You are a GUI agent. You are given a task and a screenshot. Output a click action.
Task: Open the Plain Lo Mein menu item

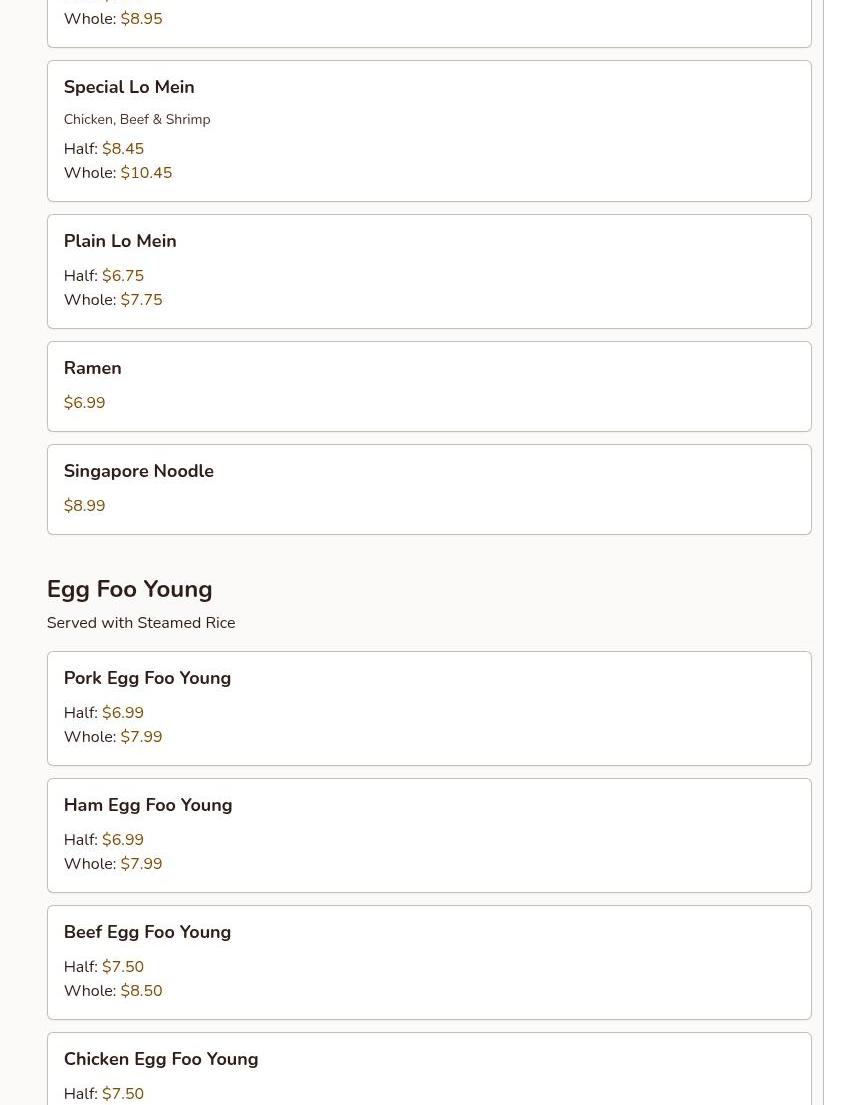pyautogui.click(x=120, y=241)
